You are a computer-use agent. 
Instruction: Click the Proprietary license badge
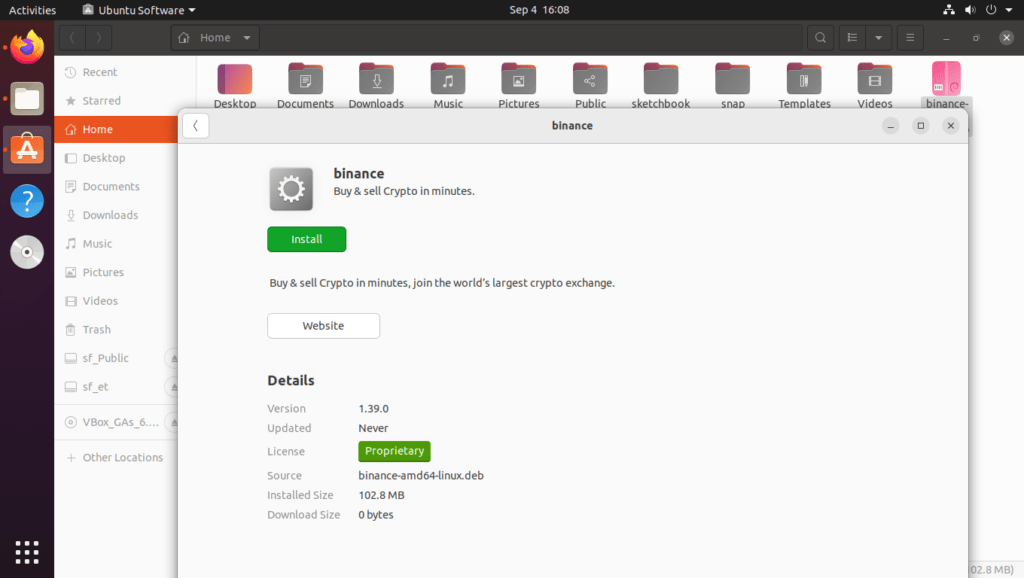(394, 451)
